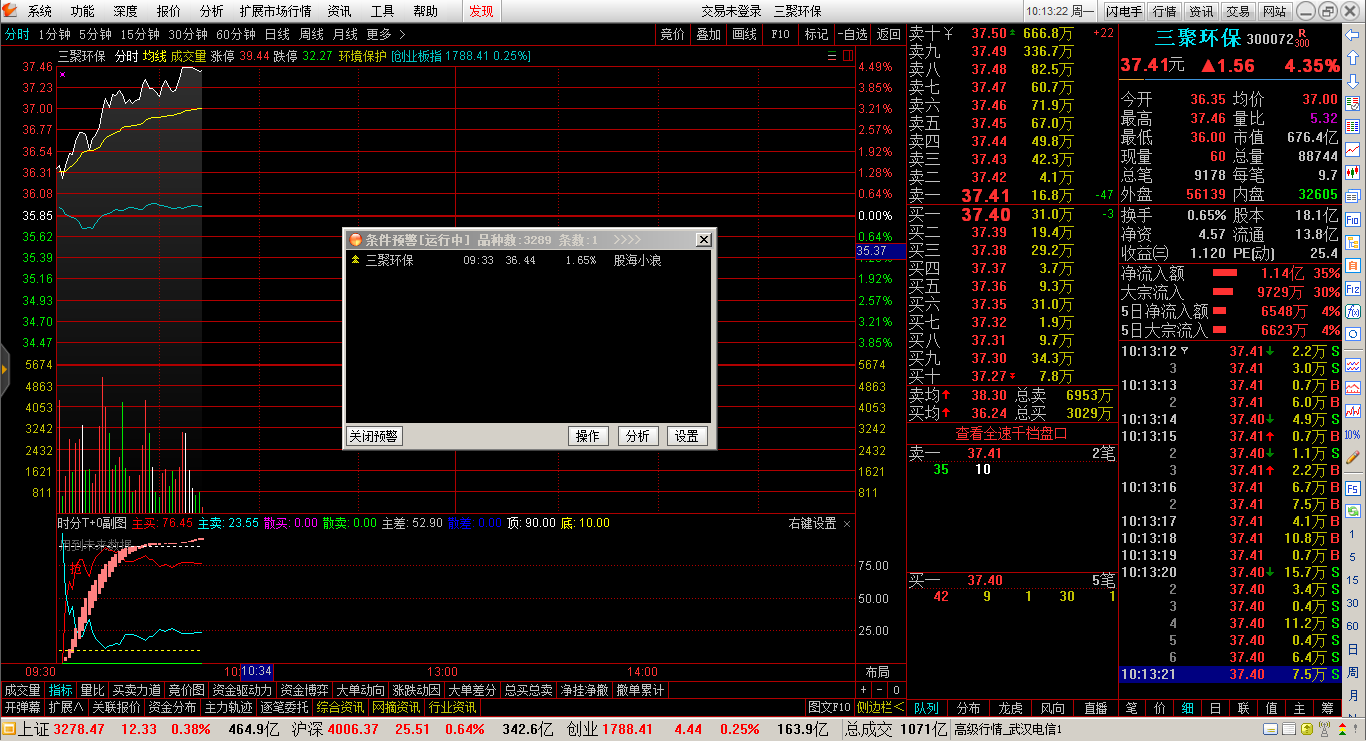Collapse the sidebar with 侧边栏<
The width and height of the screenshot is (1366, 741).
tap(880, 707)
